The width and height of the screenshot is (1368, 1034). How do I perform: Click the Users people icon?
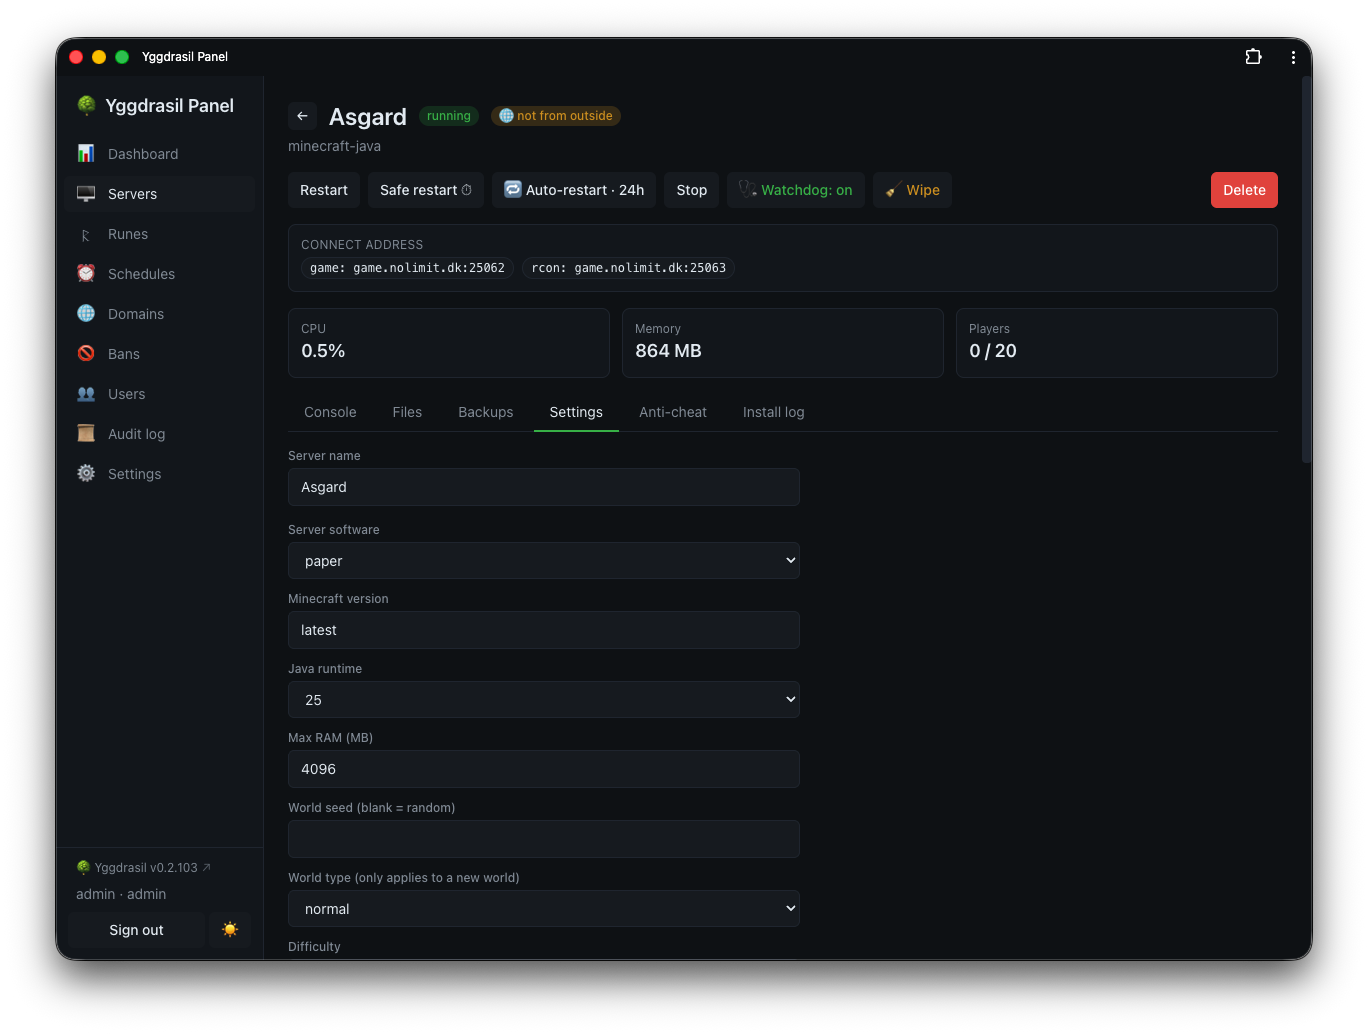coord(86,393)
